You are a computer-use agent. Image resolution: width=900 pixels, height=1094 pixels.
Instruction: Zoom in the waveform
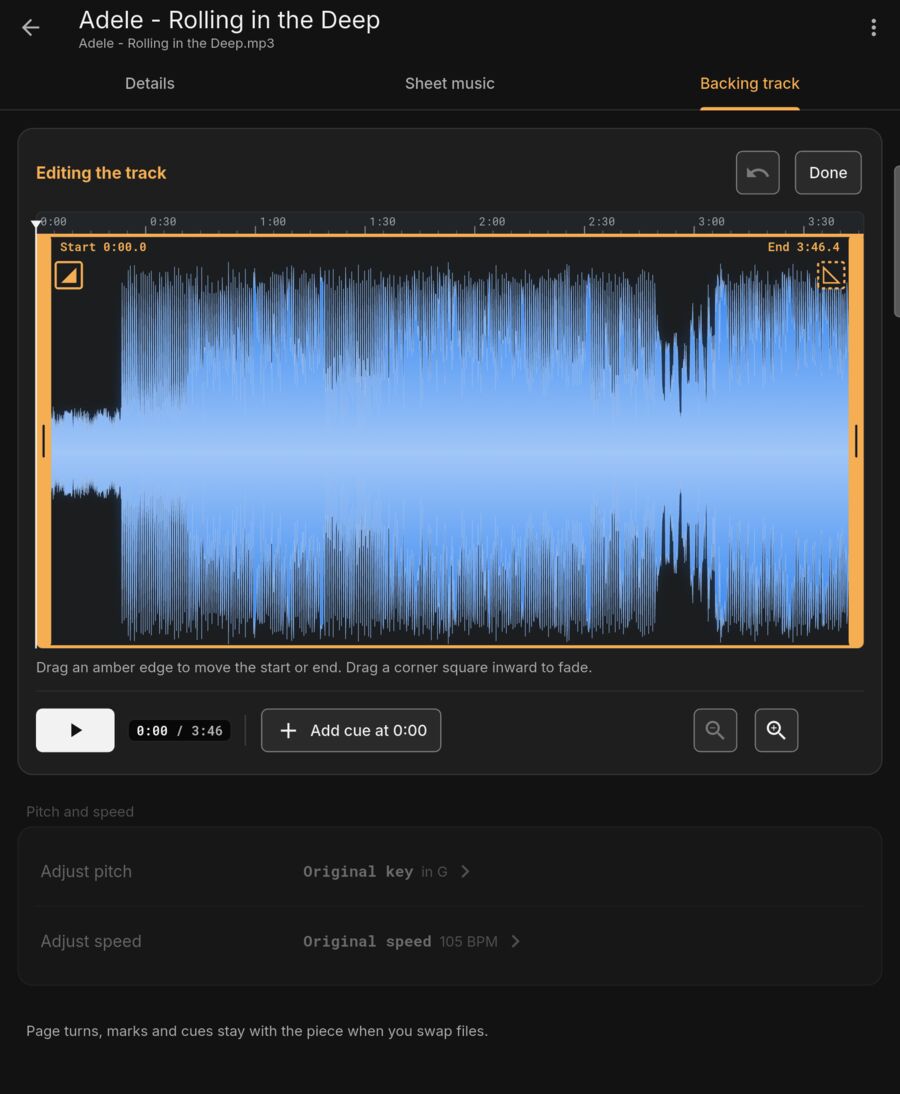(x=777, y=730)
